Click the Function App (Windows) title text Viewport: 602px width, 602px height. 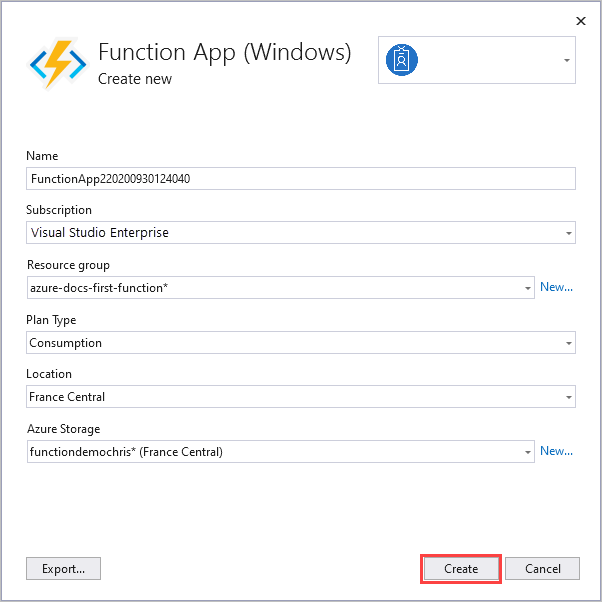coord(225,52)
